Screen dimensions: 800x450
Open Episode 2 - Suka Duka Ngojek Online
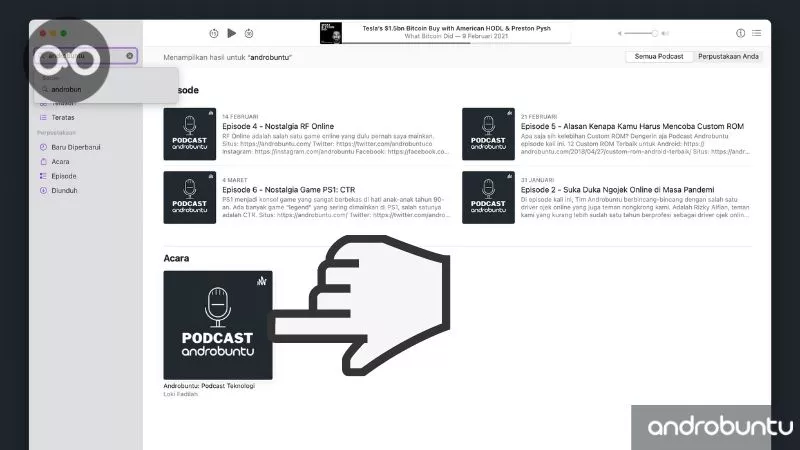click(x=617, y=189)
